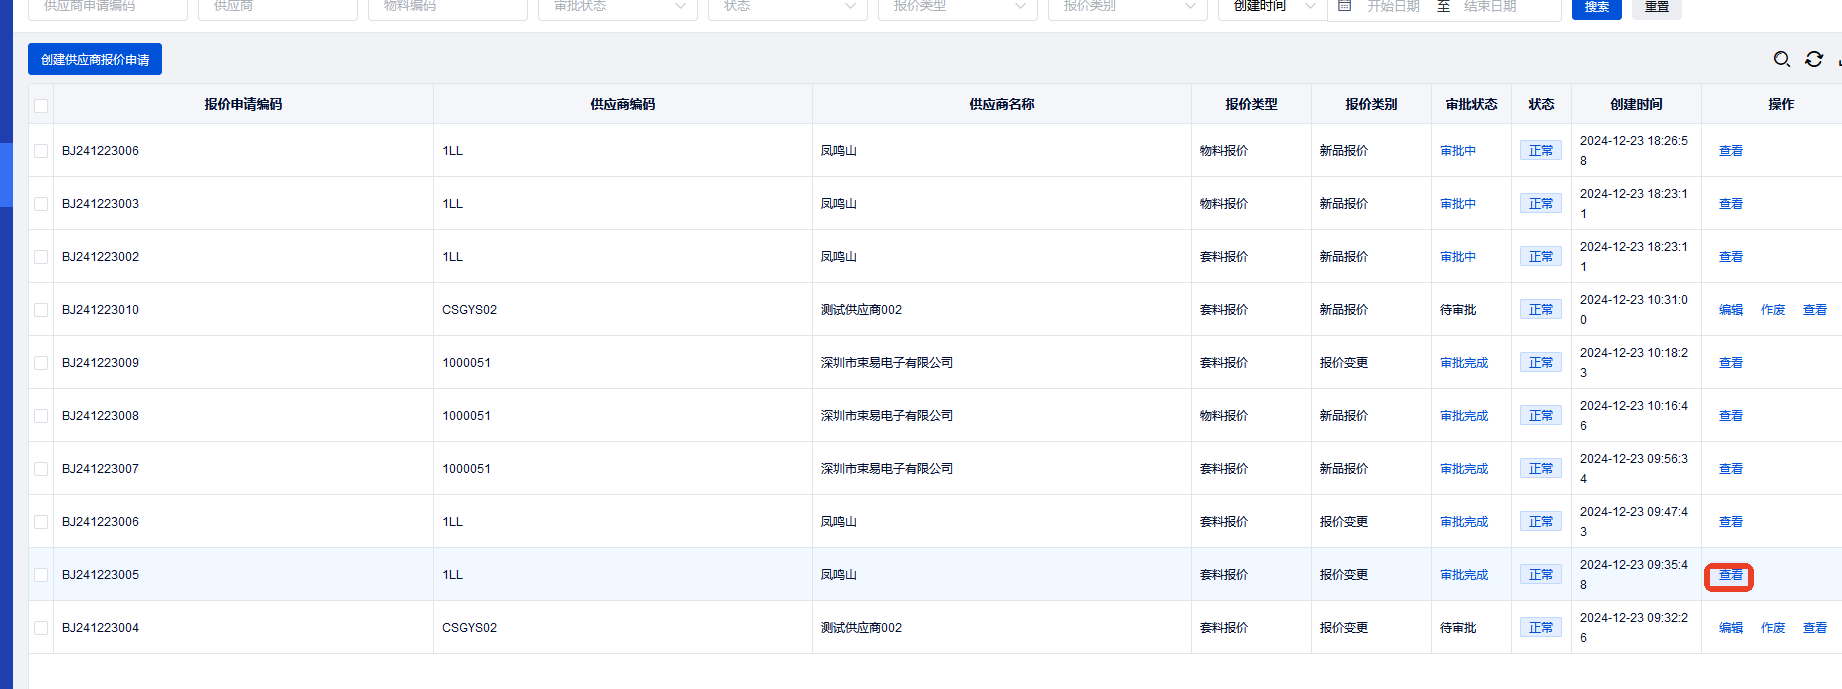Click 创建供应商报价申请 button

95,60
